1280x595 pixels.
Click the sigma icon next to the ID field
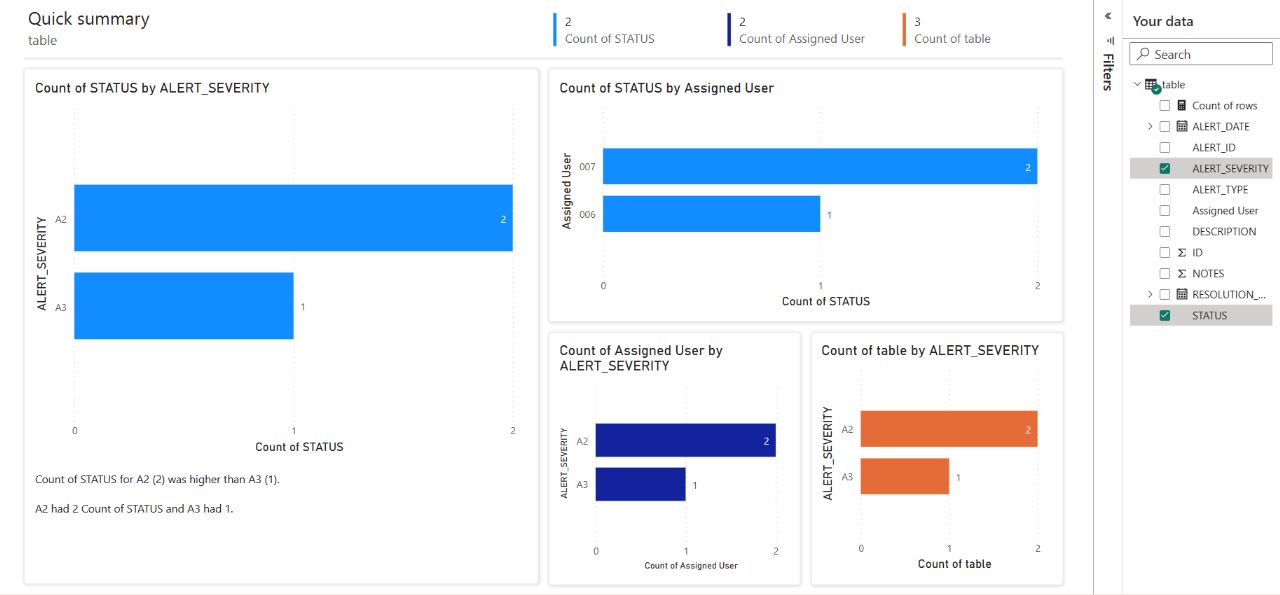point(1181,252)
